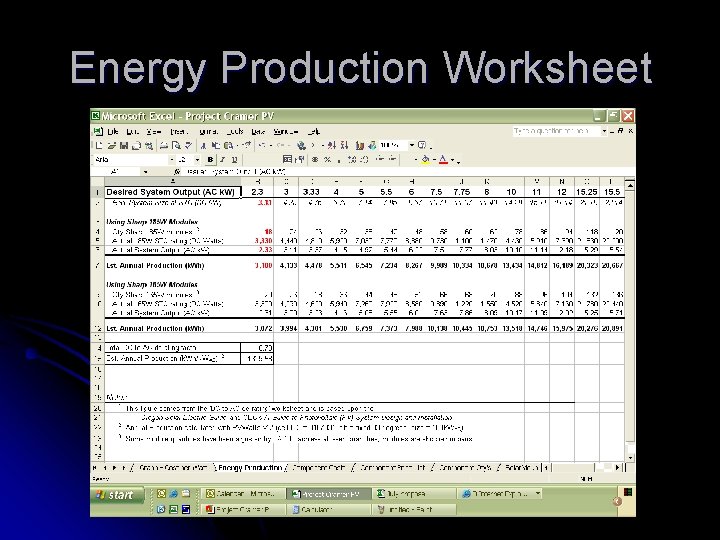Image resolution: width=720 pixels, height=540 pixels.
Task: Click the vertical scrollbar up arrow
Action: pyautogui.click(x=630, y=185)
